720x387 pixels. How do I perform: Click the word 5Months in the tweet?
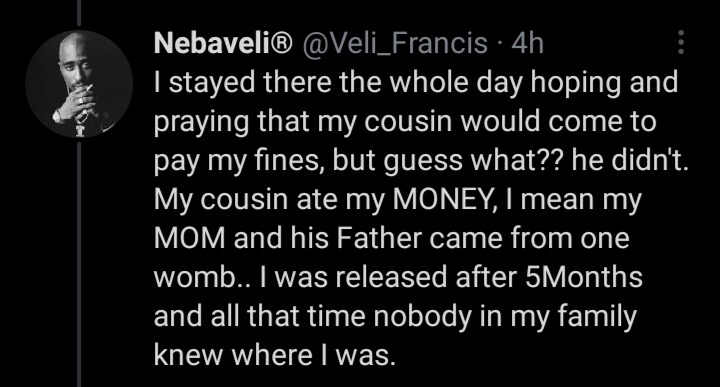583,278
